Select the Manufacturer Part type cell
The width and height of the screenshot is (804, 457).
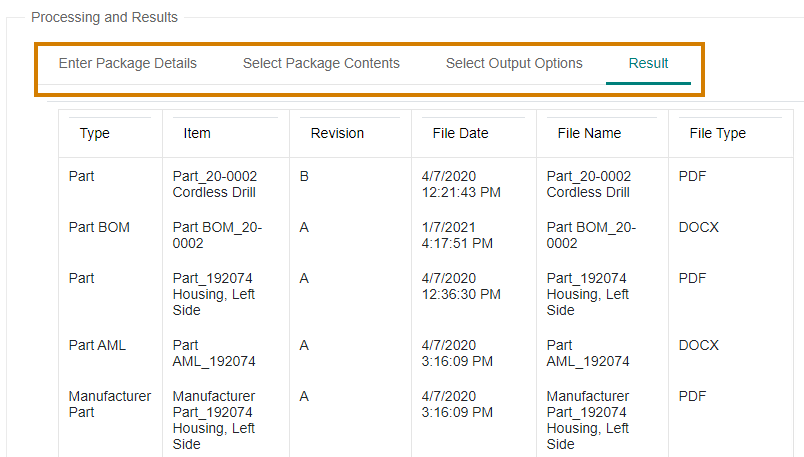[x=110, y=404]
